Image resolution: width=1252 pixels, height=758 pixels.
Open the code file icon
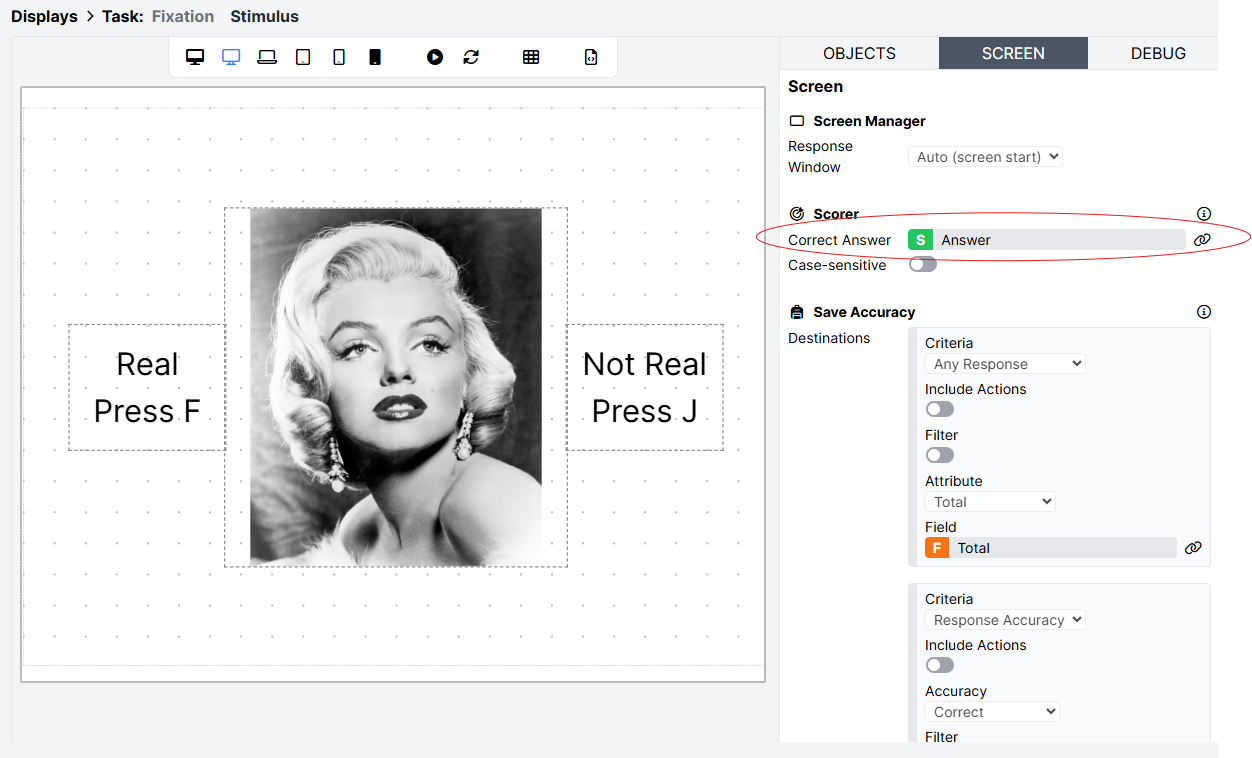591,57
